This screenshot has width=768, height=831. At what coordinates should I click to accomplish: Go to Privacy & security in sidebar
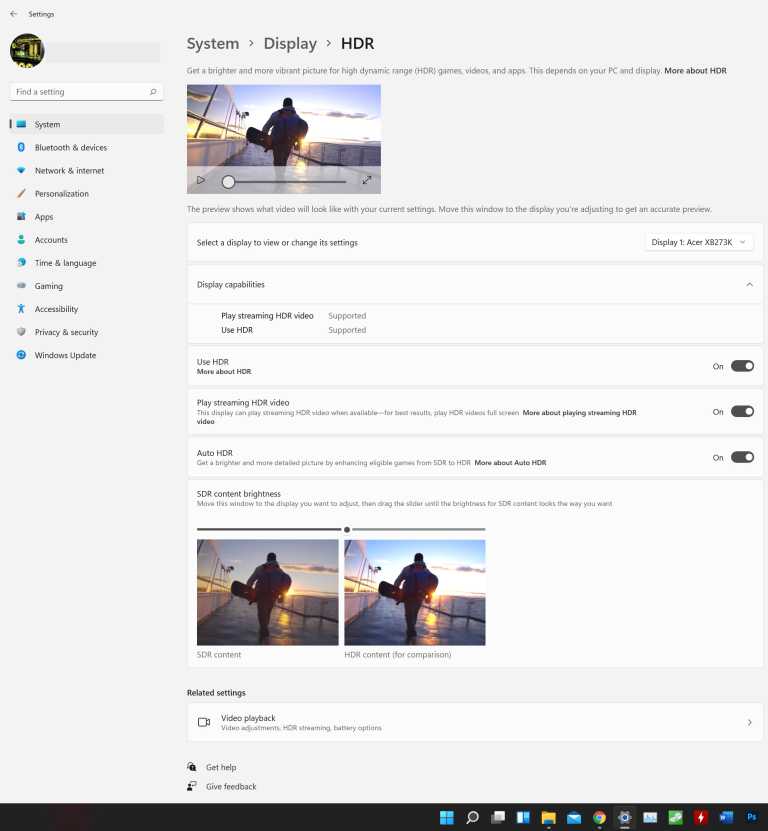(66, 333)
